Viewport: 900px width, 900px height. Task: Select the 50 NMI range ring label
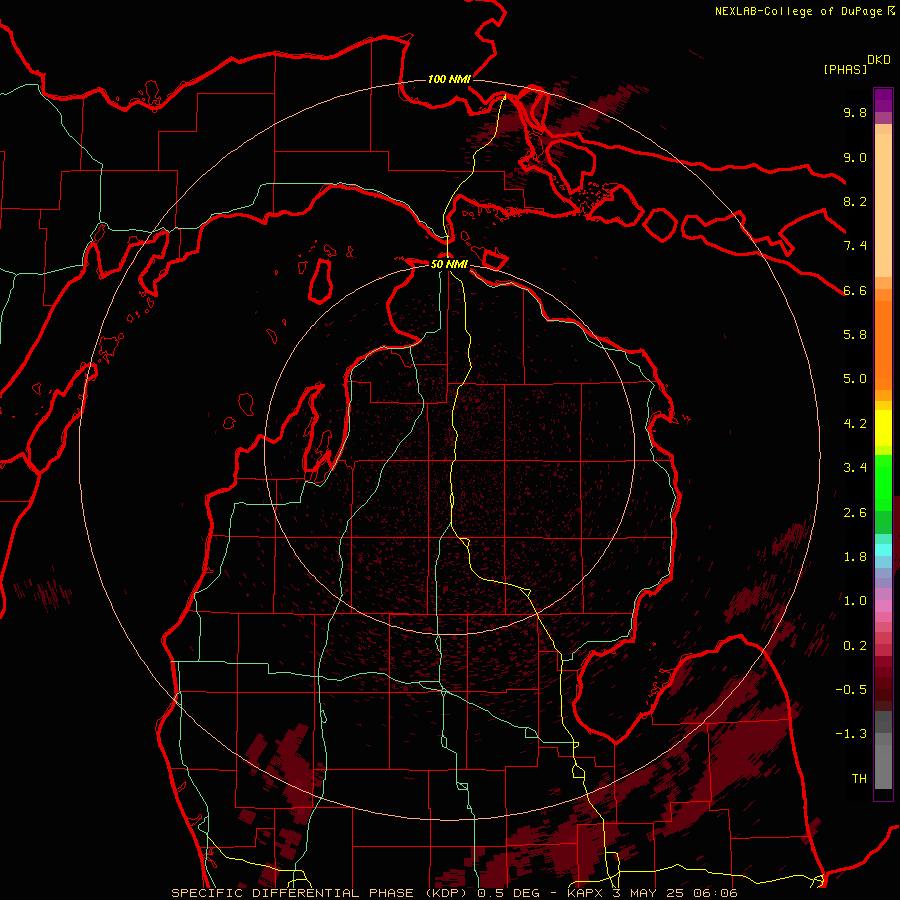click(449, 264)
